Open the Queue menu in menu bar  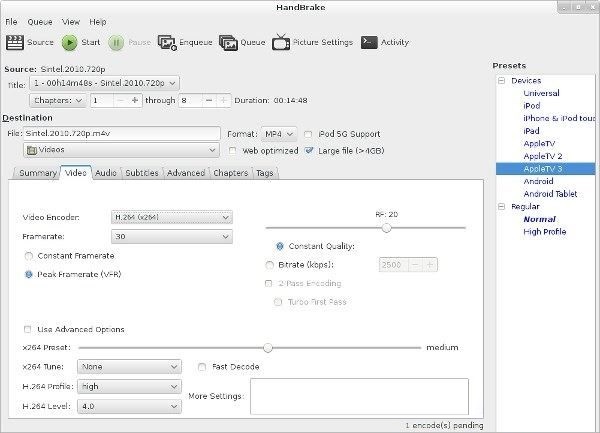40,21
